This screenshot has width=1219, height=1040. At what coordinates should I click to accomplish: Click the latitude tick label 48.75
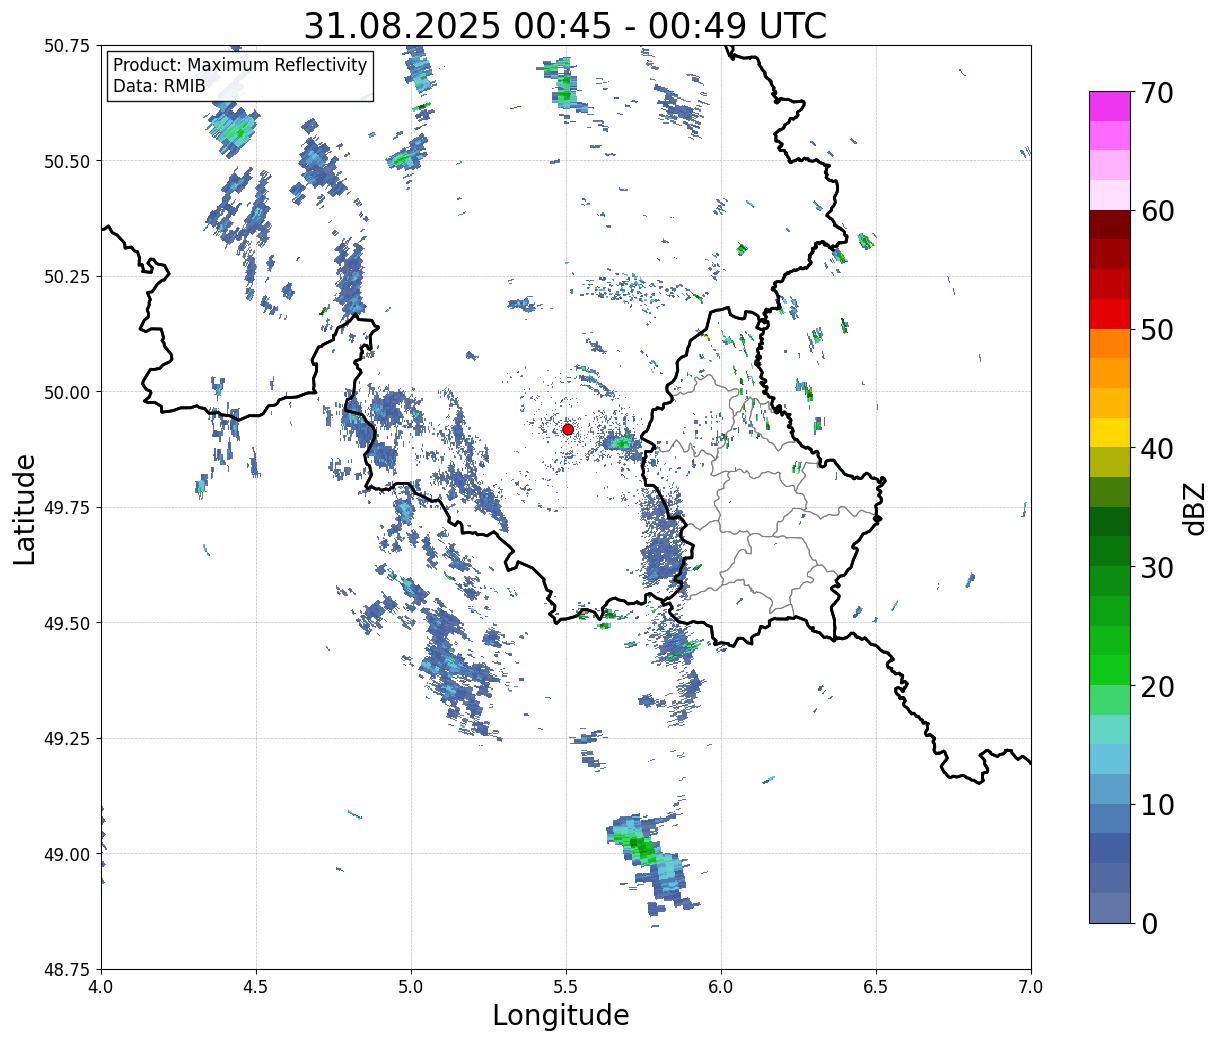[67, 970]
